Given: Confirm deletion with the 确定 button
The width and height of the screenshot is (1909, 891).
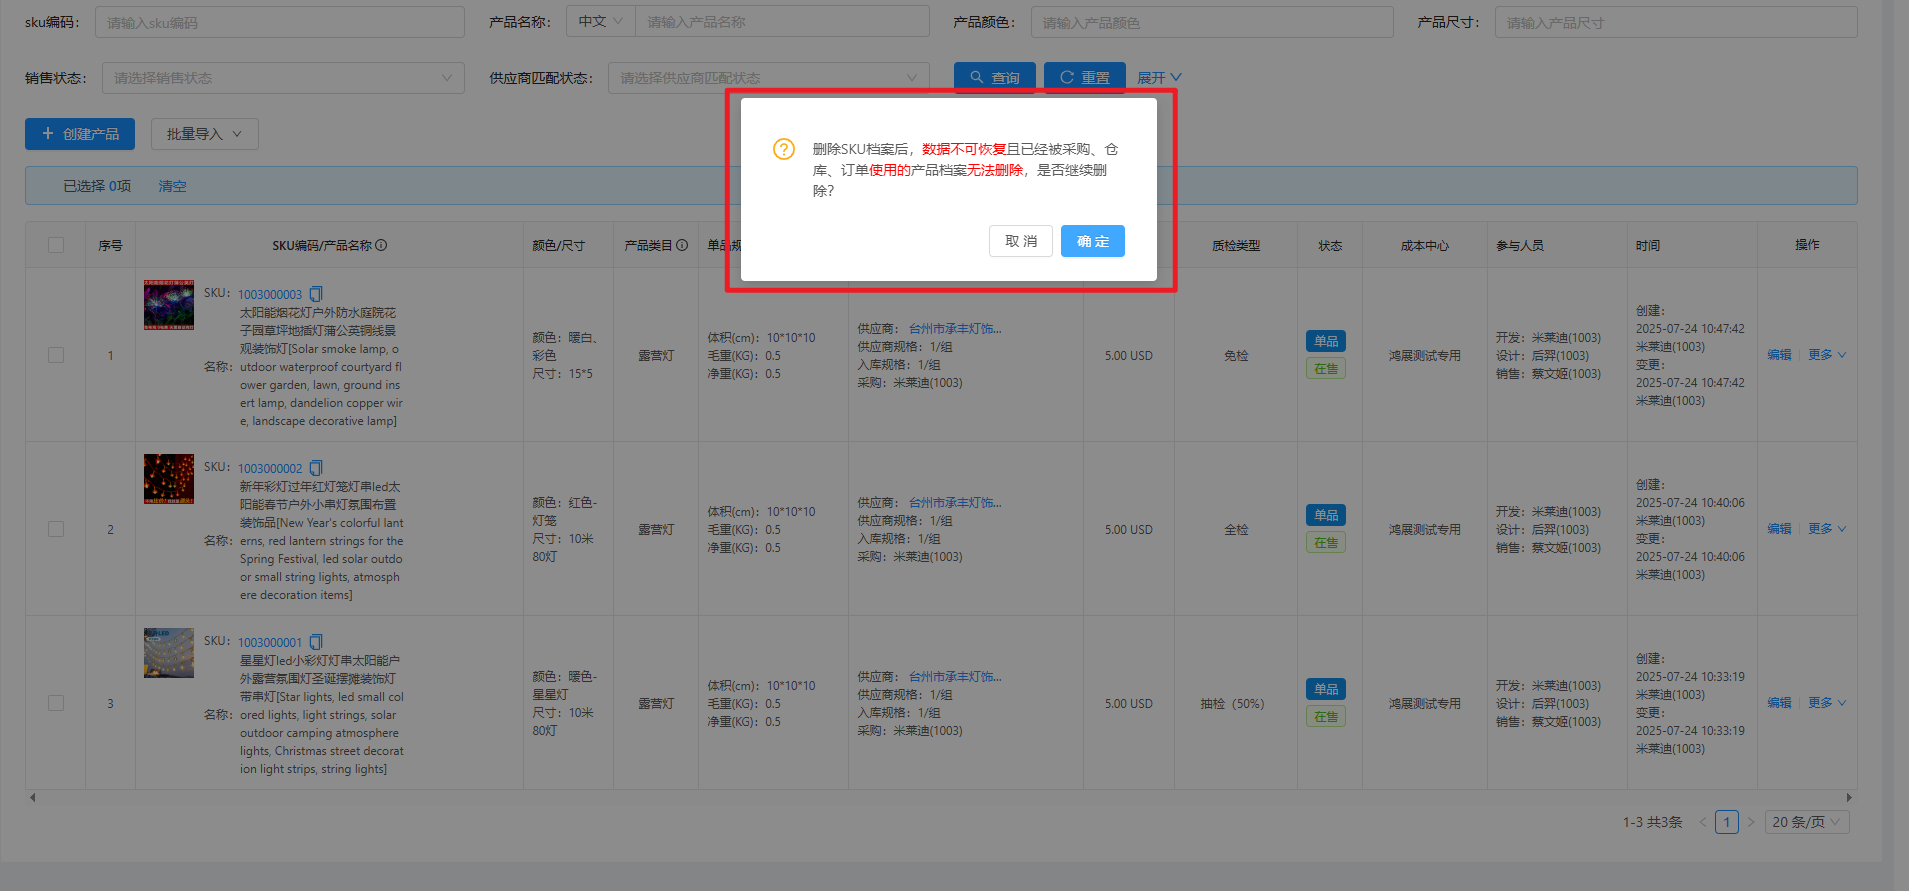Looking at the screenshot, I should click(1092, 241).
